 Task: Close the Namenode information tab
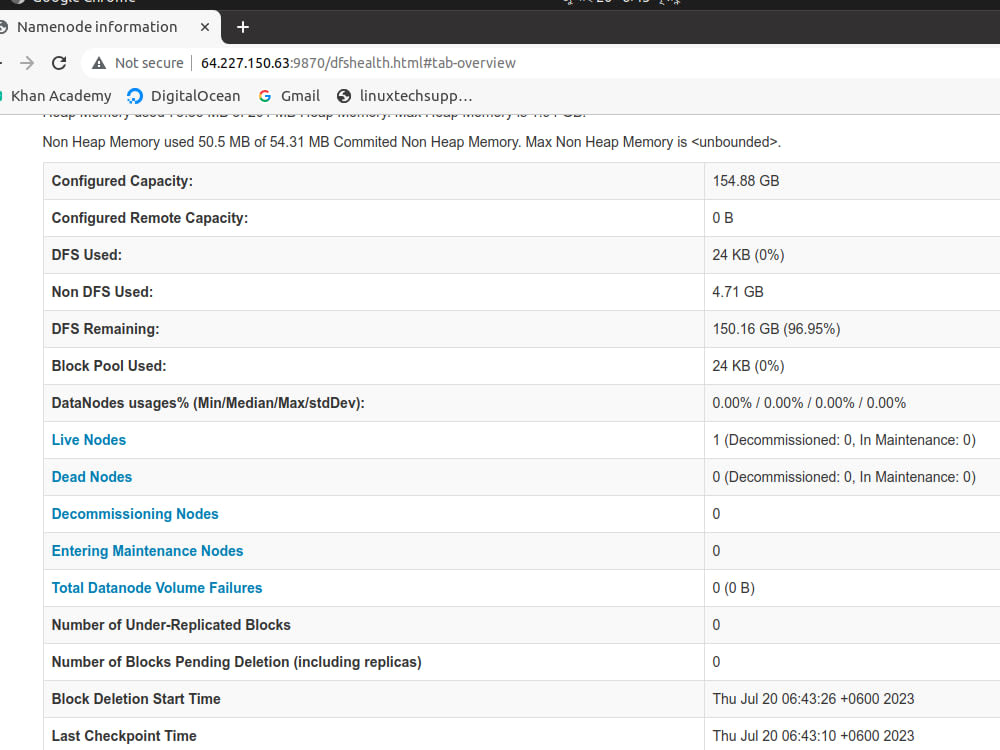click(x=205, y=27)
